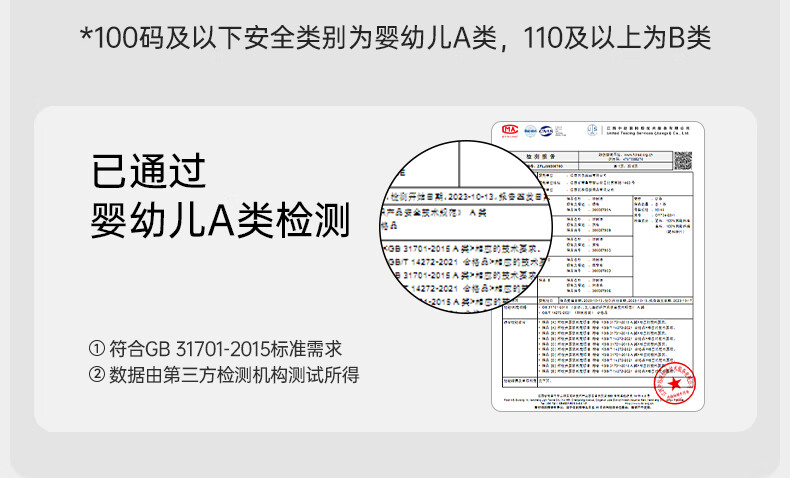Click the size safety category notice at top

pos(395,38)
